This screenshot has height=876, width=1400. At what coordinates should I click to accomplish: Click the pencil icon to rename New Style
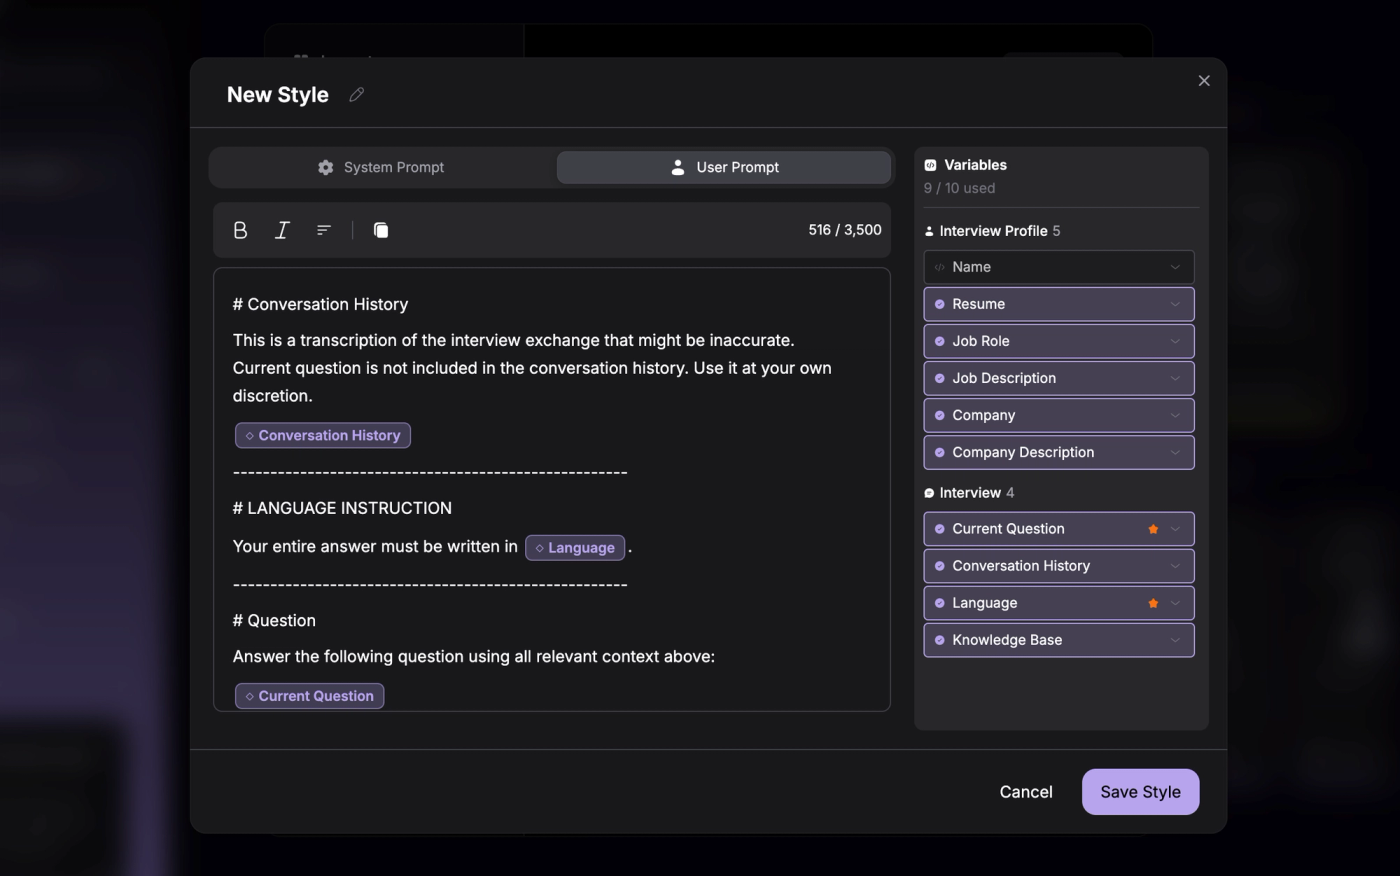point(356,95)
